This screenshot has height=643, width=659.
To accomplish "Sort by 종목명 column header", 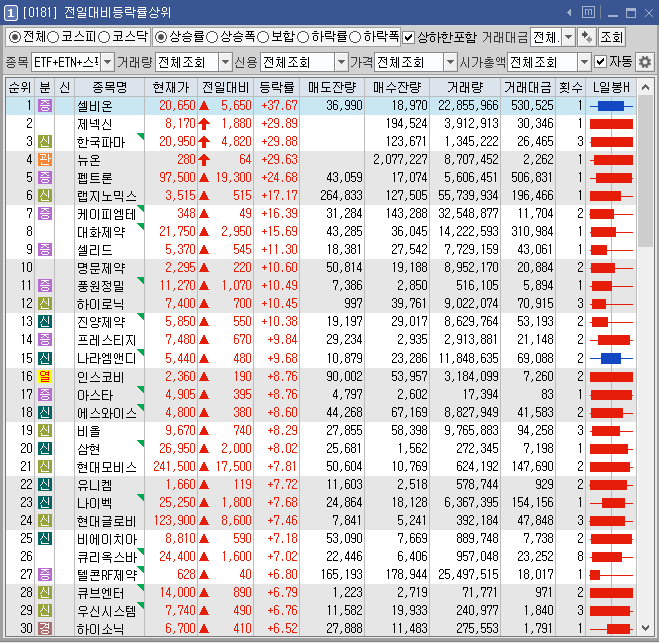I will point(110,87).
